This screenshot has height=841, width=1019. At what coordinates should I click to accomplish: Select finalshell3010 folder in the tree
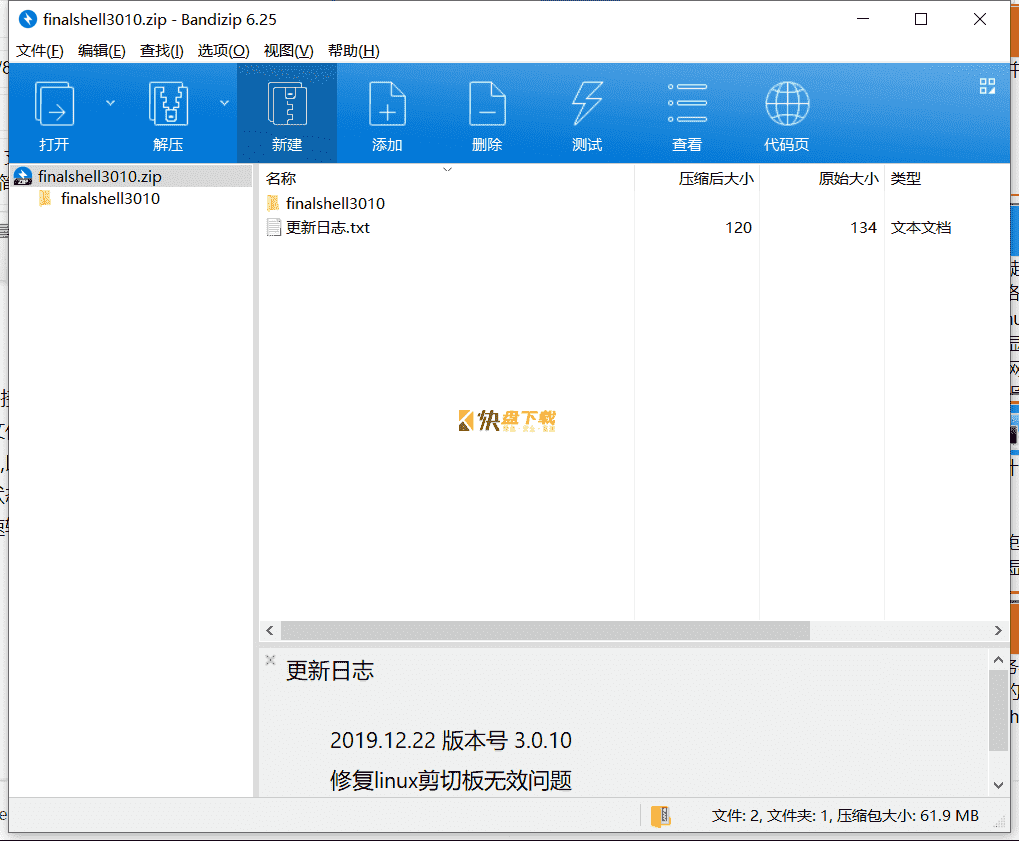point(110,198)
